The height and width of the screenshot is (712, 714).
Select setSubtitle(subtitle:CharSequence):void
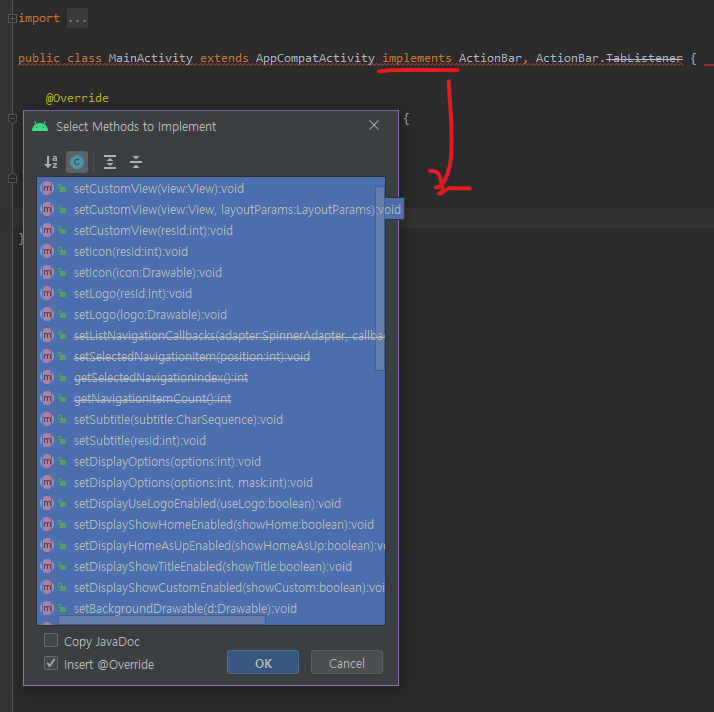(x=211, y=419)
